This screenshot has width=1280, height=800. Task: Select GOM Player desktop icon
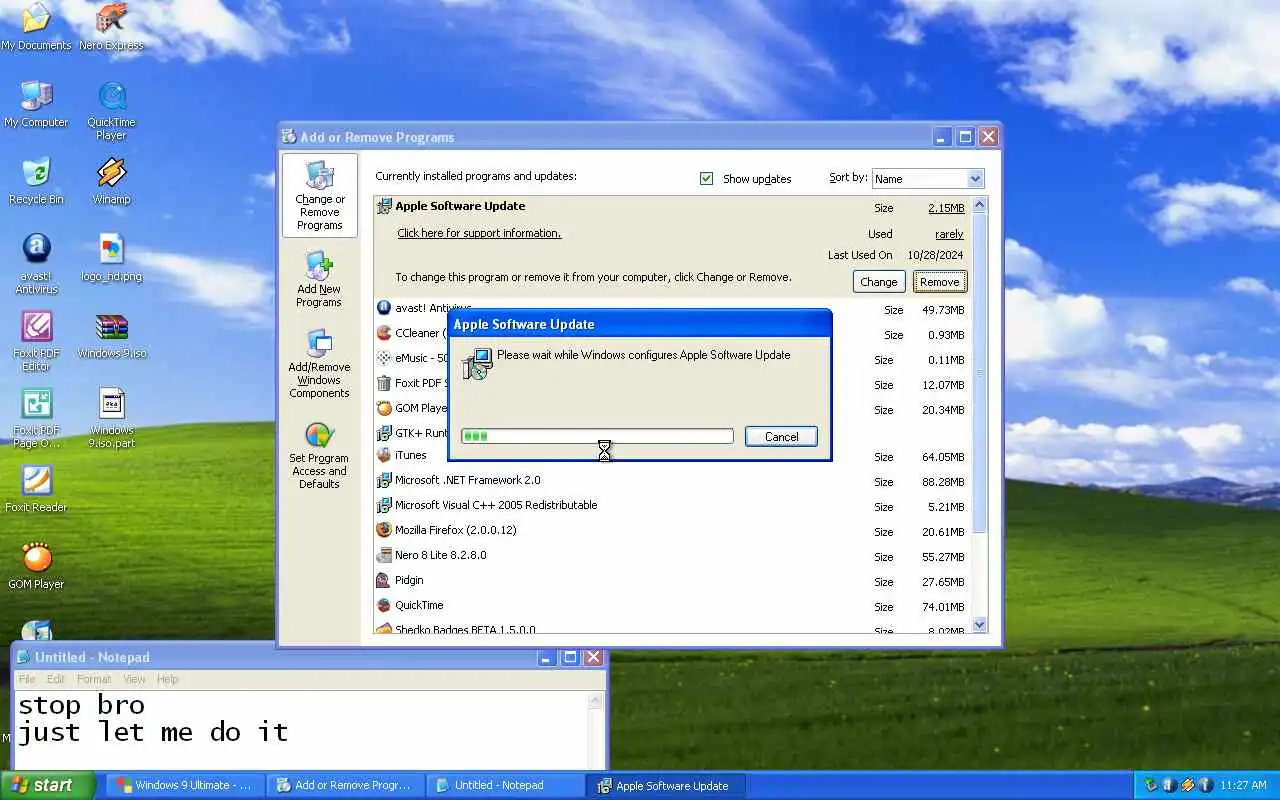[36, 566]
